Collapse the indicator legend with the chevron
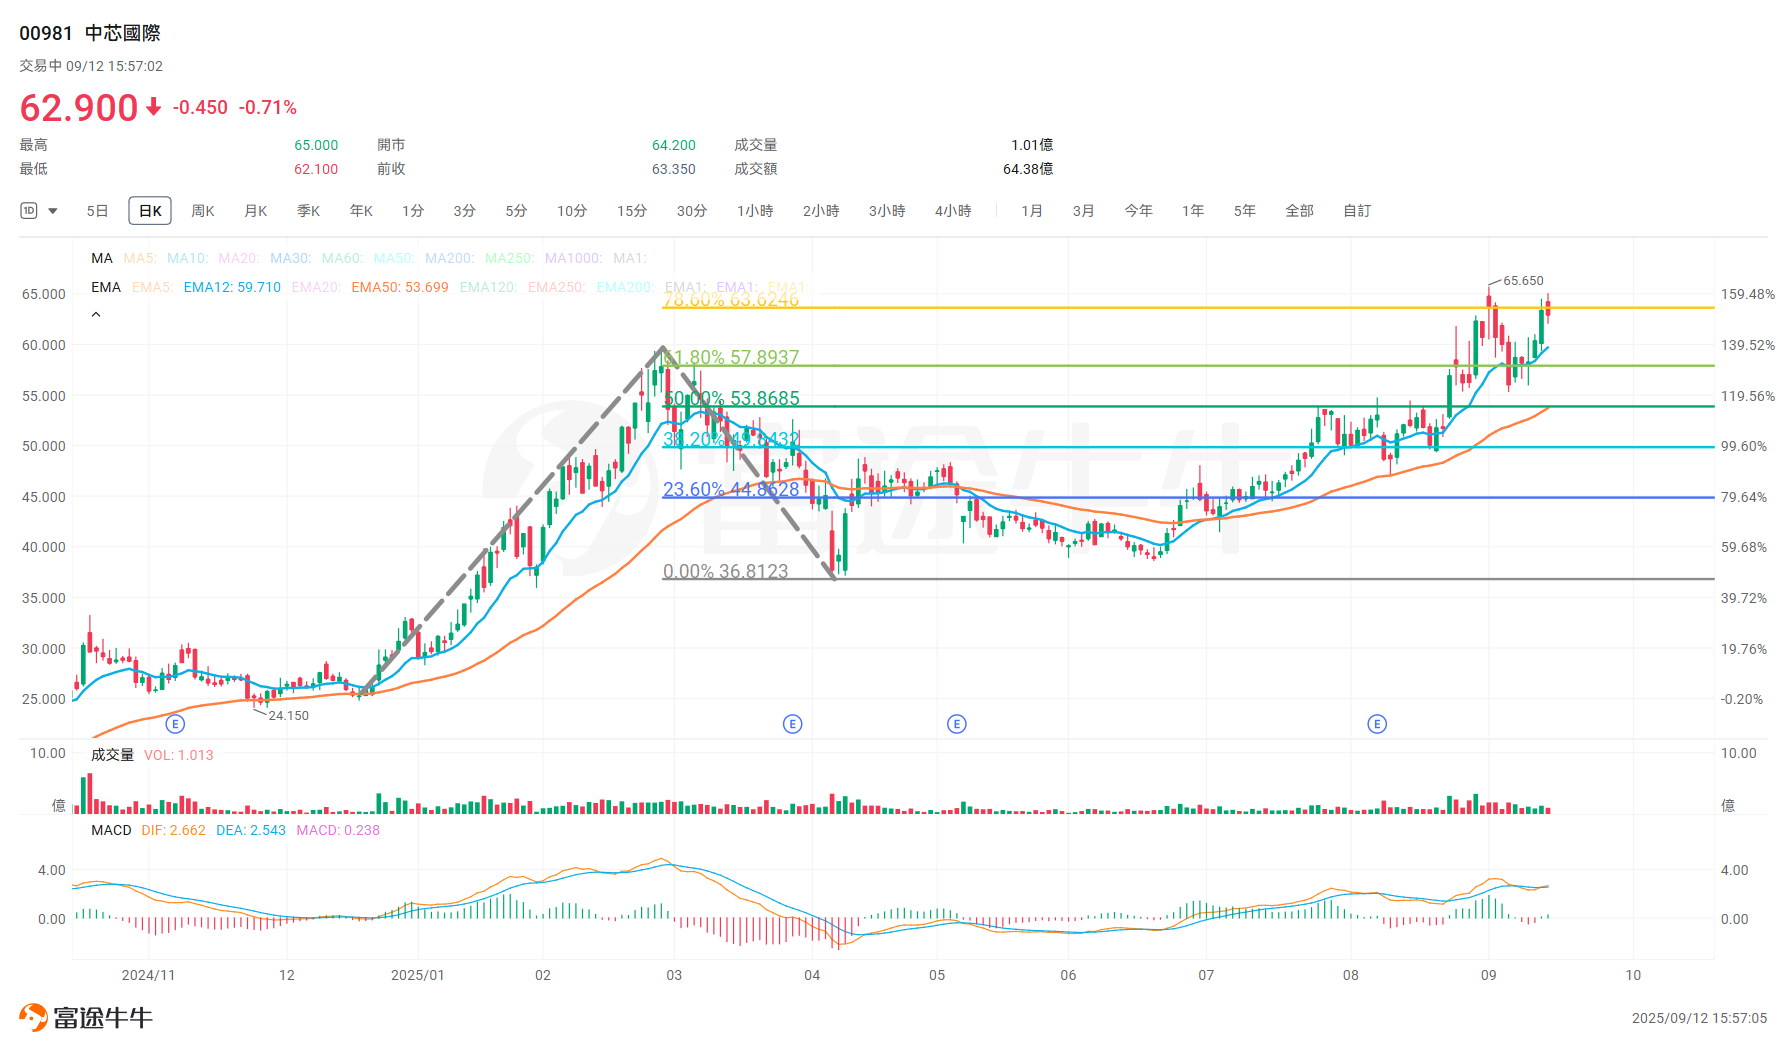The height and width of the screenshot is (1050, 1787). pos(96,313)
